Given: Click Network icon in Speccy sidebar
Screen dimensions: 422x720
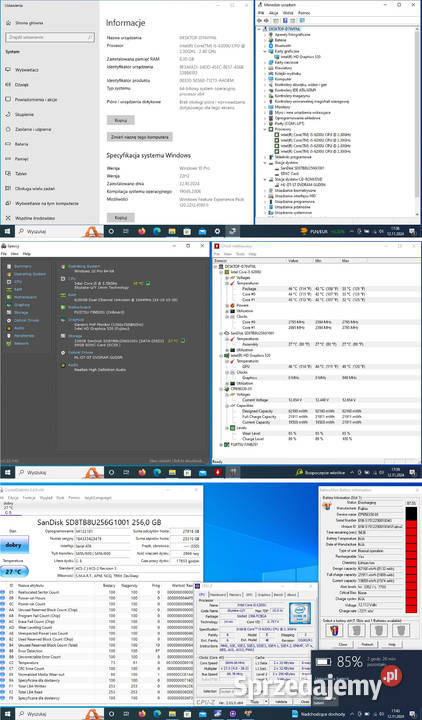Looking at the screenshot, I should [x=9, y=343].
